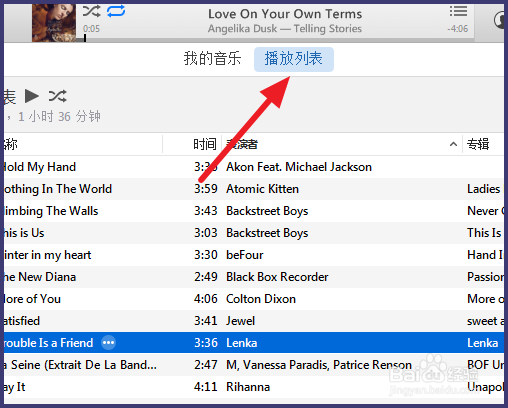Click the now-playing title Love On Your Own Terms
Screen dimensions: 508x408
(x=285, y=14)
